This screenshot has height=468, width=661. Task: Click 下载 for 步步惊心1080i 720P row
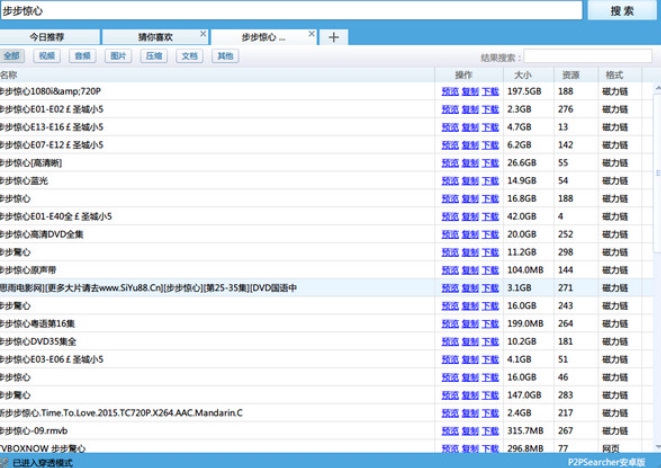(490, 91)
